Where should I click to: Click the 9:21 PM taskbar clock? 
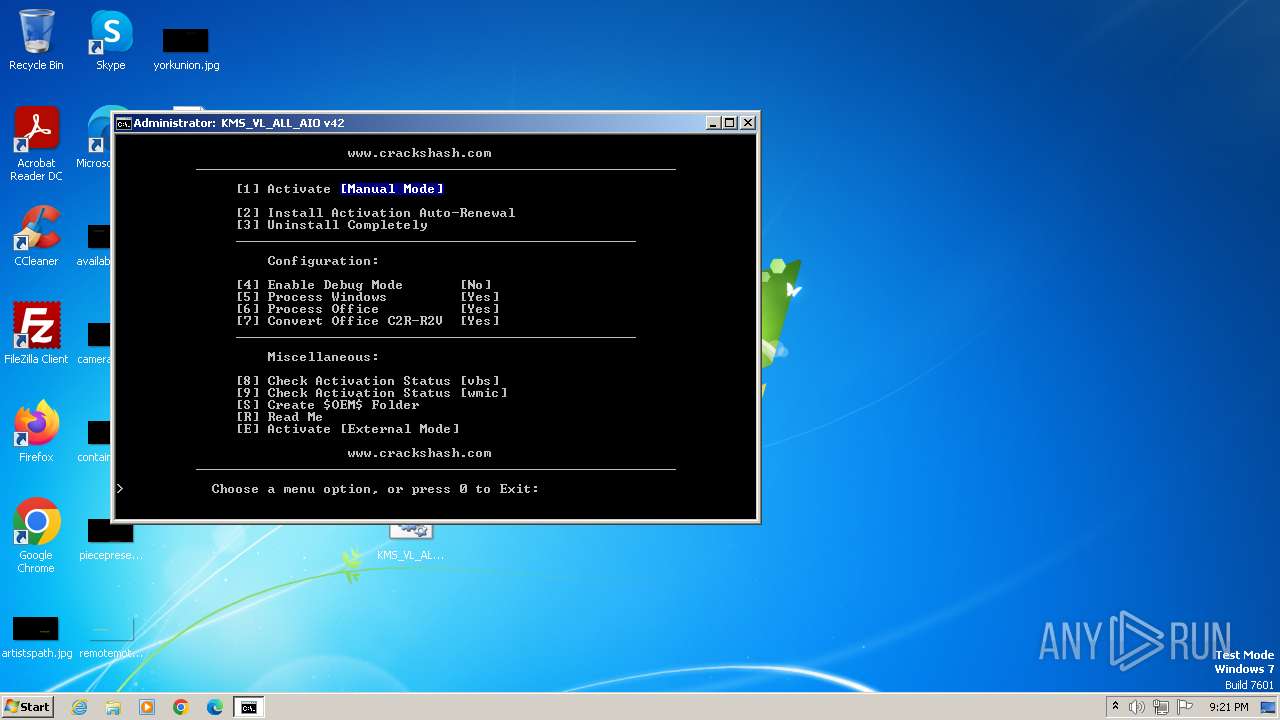[1228, 707]
